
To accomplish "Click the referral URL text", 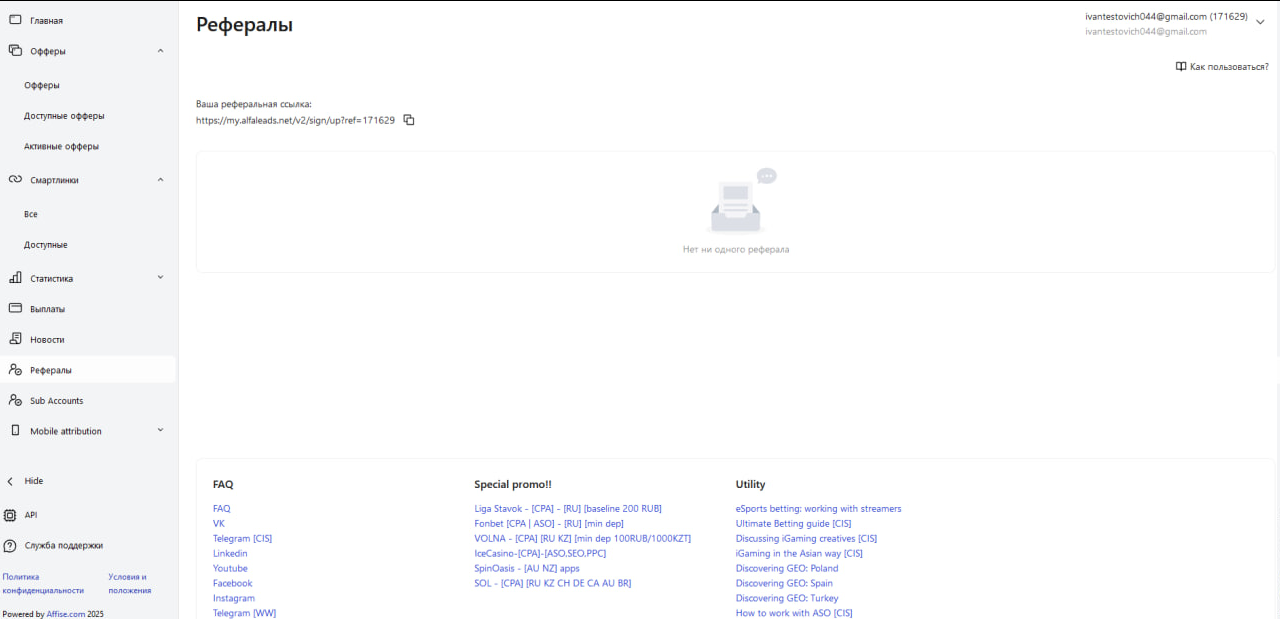I will click(295, 120).
